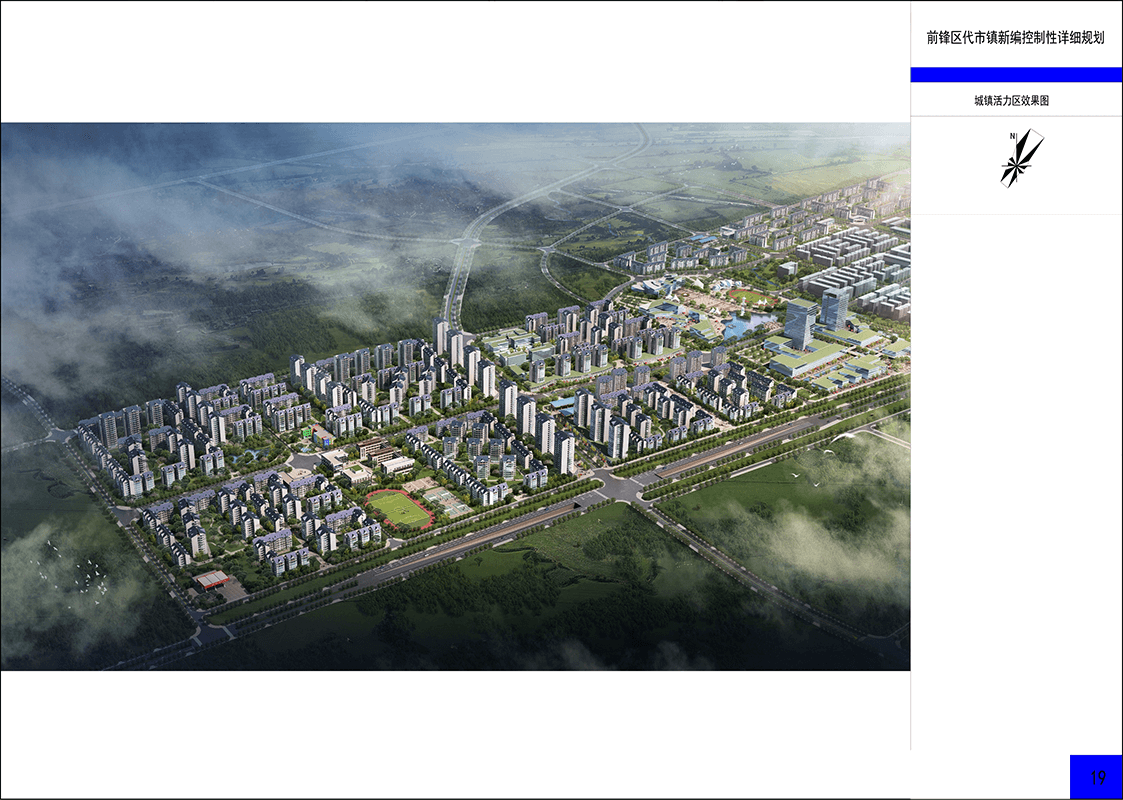Click the title 前锋区代市镇新编控制性详细规划
This screenshot has width=1123, height=800.
[1015, 38]
